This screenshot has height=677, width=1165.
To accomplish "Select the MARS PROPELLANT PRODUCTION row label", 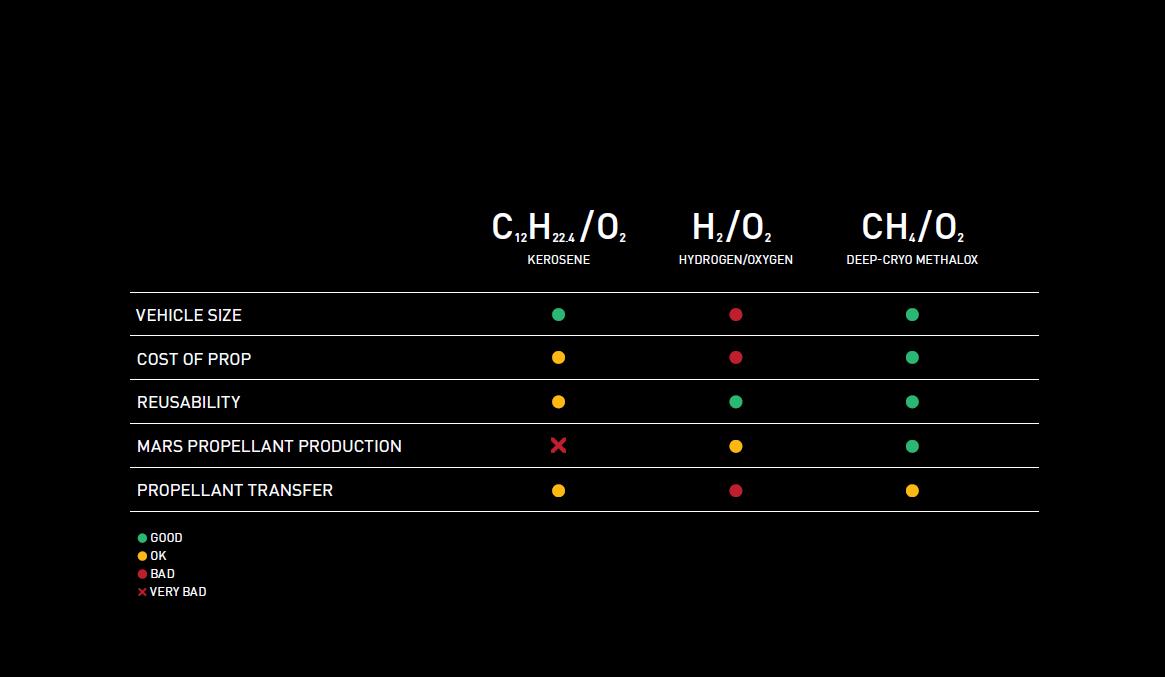I will (x=269, y=446).
